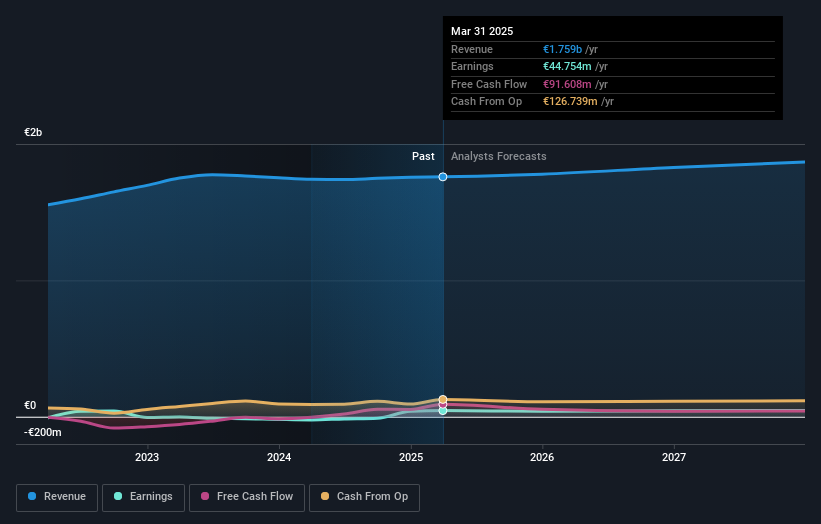Click the €0 y-axis label

click(x=30, y=405)
